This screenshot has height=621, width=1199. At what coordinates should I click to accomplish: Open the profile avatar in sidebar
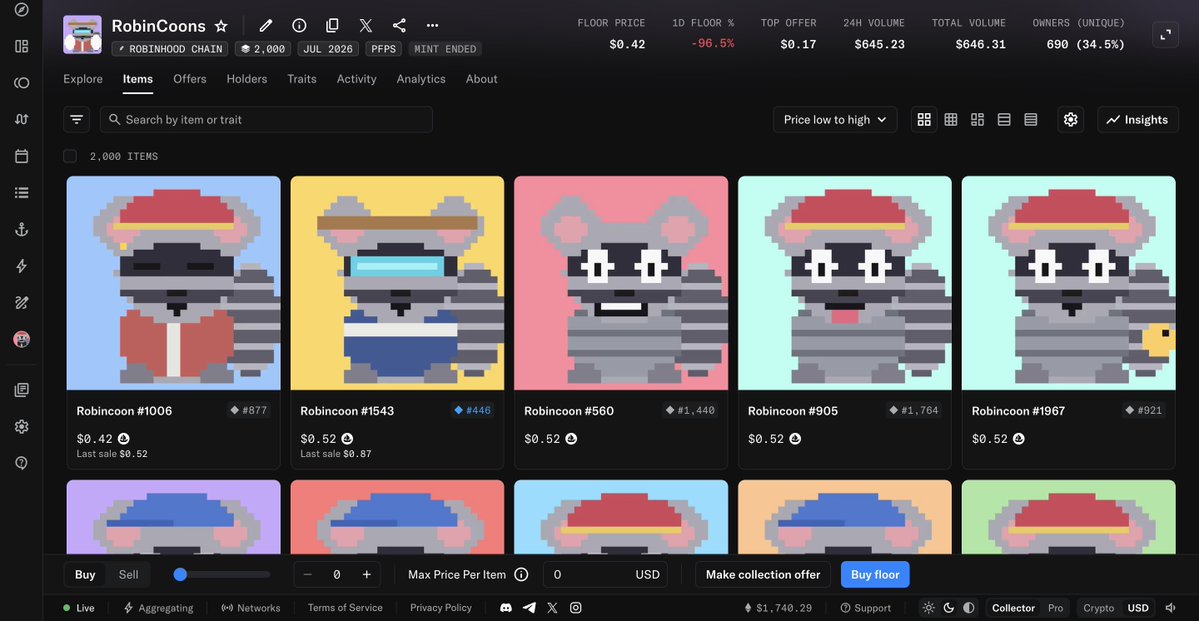[x=21, y=340]
